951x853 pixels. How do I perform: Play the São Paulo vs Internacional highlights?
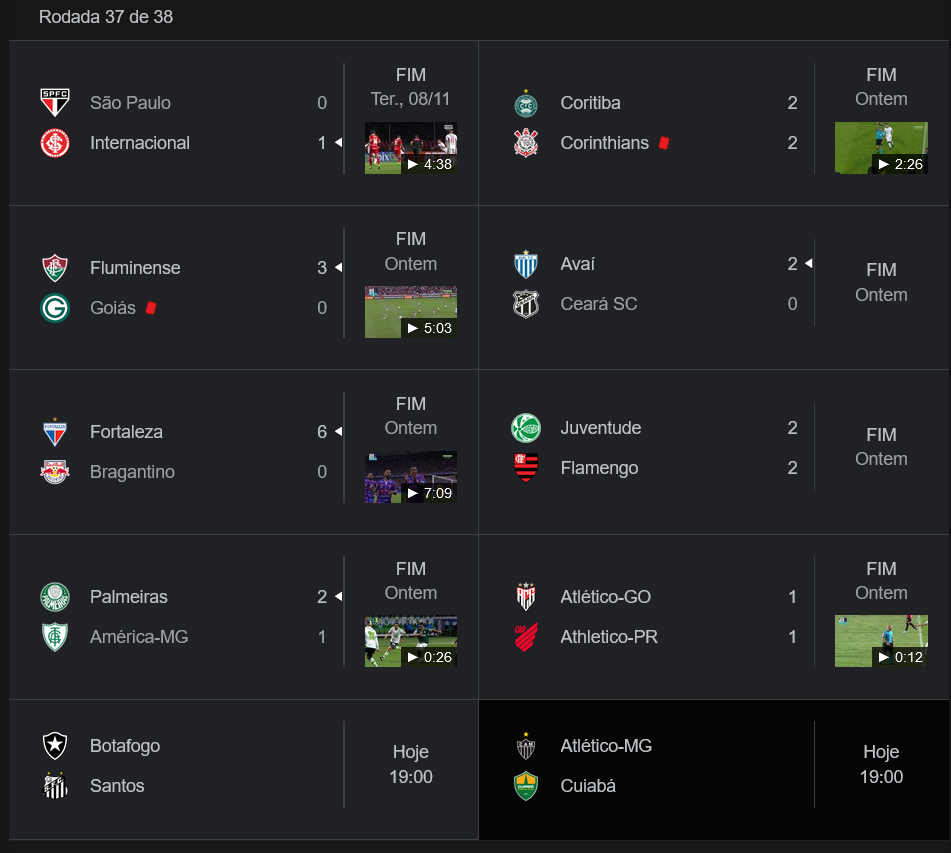pyautogui.click(x=411, y=148)
